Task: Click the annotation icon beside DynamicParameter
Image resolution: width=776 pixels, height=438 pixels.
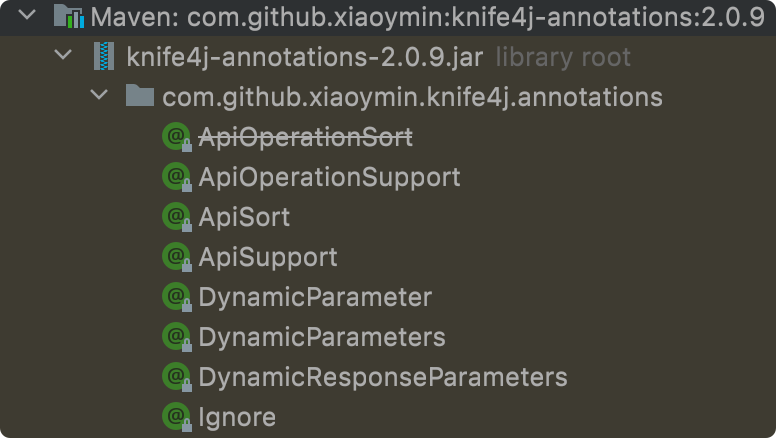Action: 177,297
